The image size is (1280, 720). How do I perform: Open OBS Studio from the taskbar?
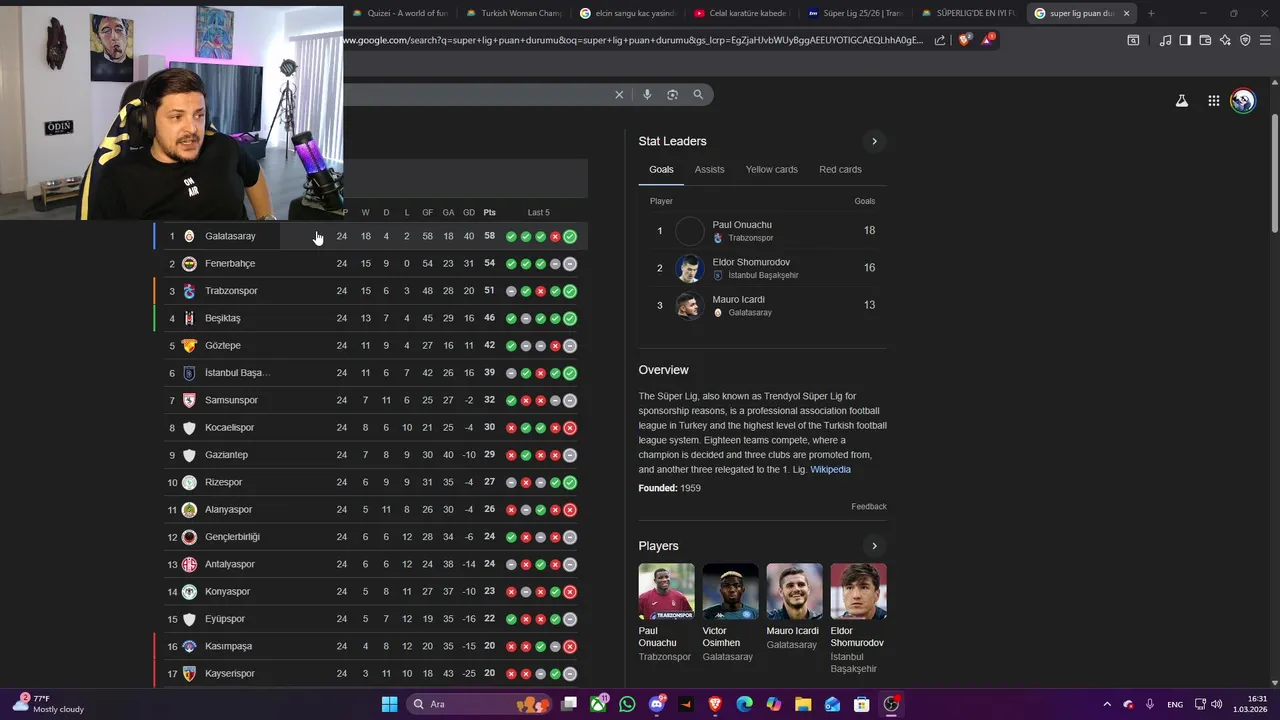[891, 704]
